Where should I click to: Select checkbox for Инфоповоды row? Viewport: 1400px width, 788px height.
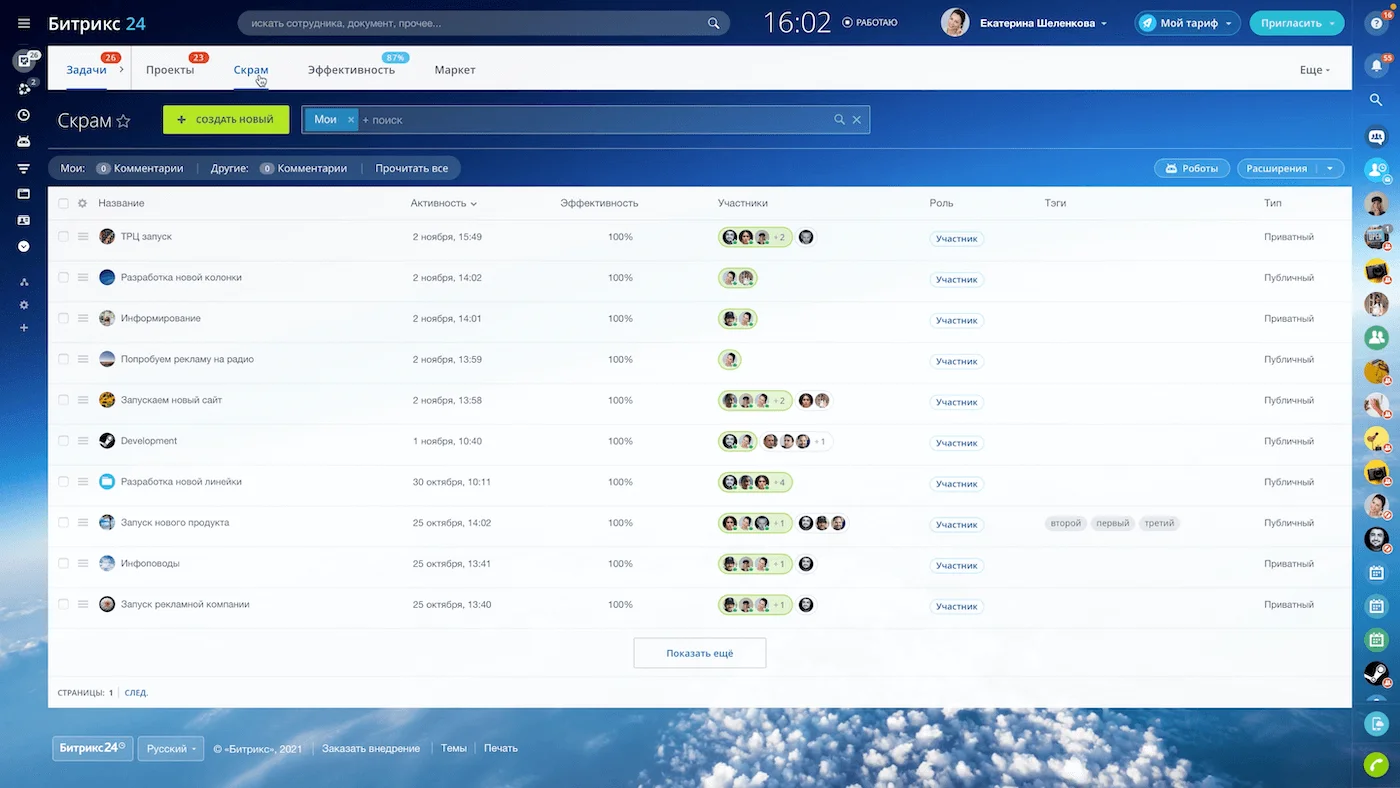[x=63, y=564]
